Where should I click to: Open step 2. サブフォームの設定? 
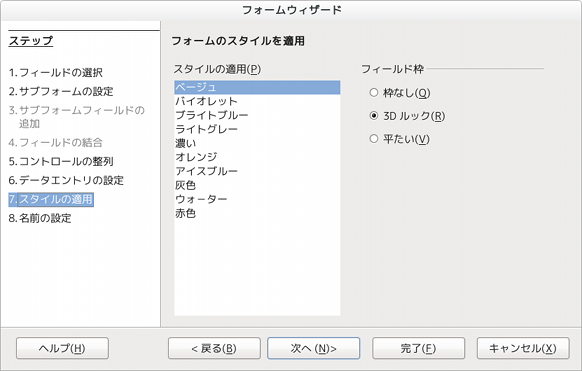point(61,92)
